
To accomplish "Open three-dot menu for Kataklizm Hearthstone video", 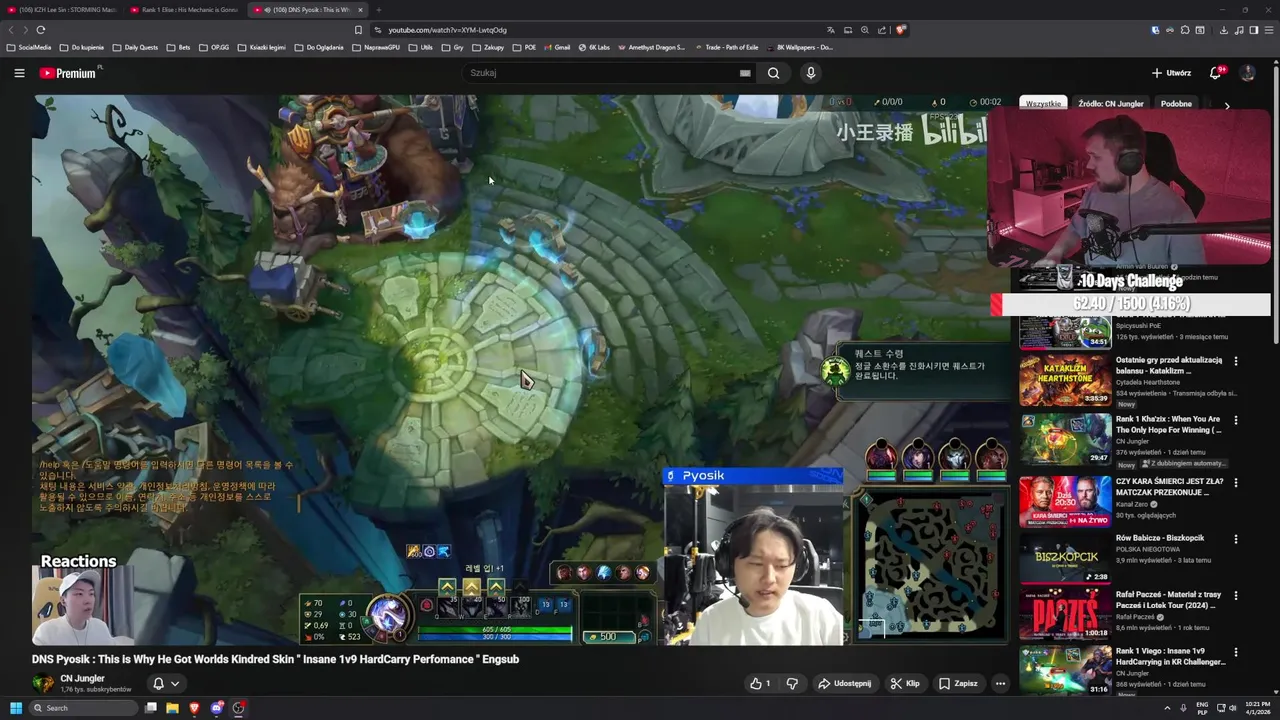I will pos(1236,361).
